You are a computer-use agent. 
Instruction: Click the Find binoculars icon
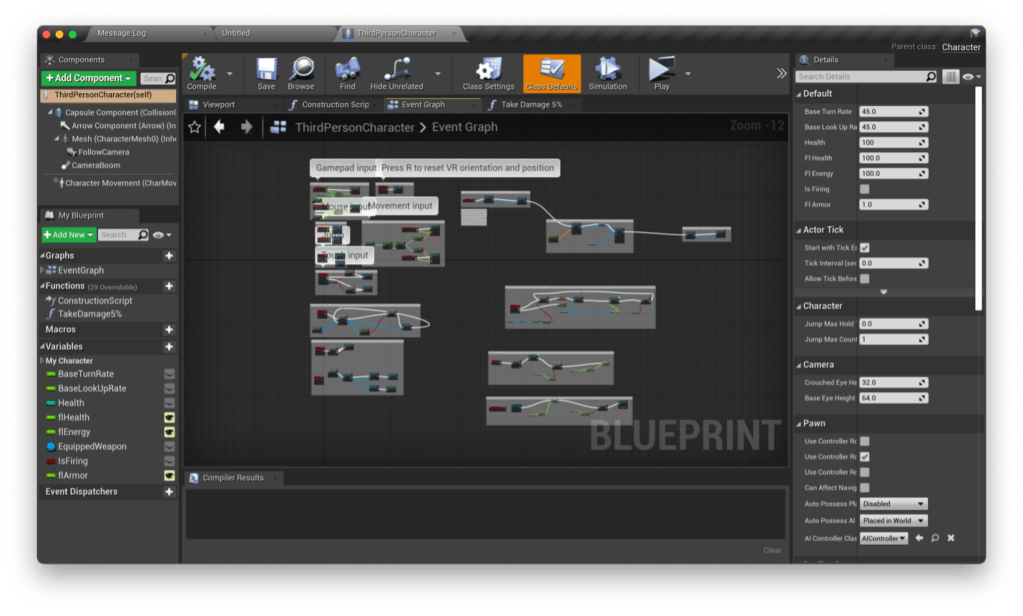347,70
